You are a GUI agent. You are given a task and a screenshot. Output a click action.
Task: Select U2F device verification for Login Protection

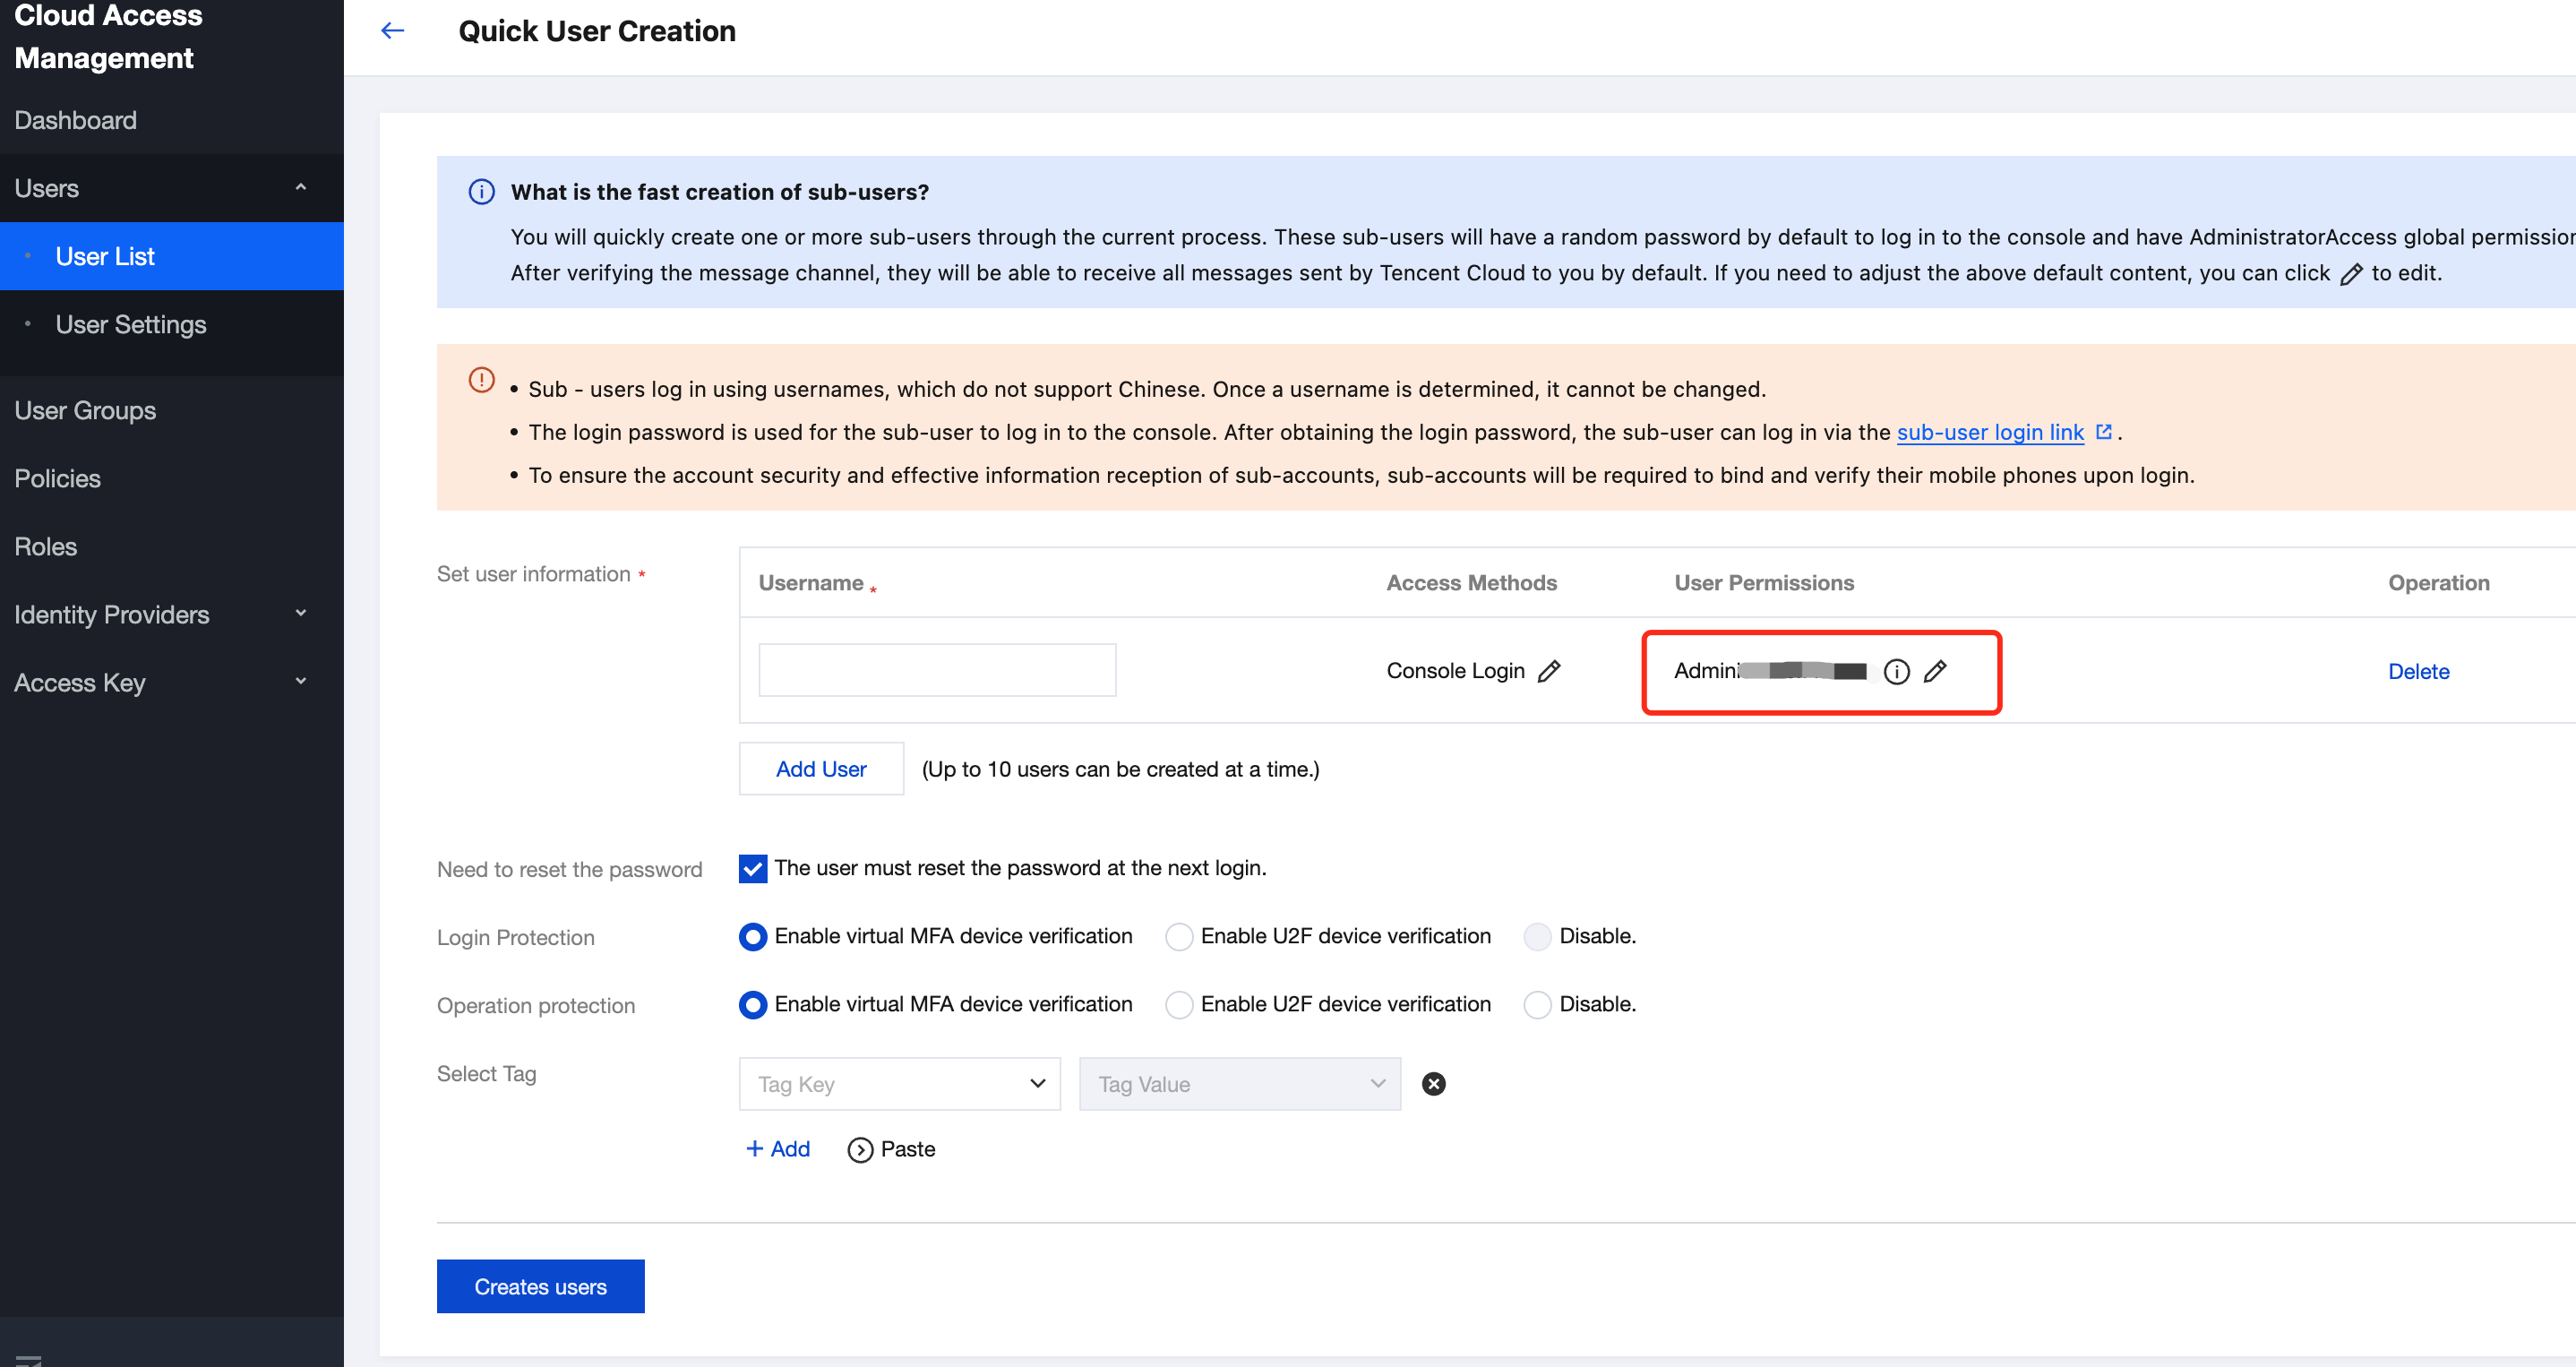(1179, 937)
